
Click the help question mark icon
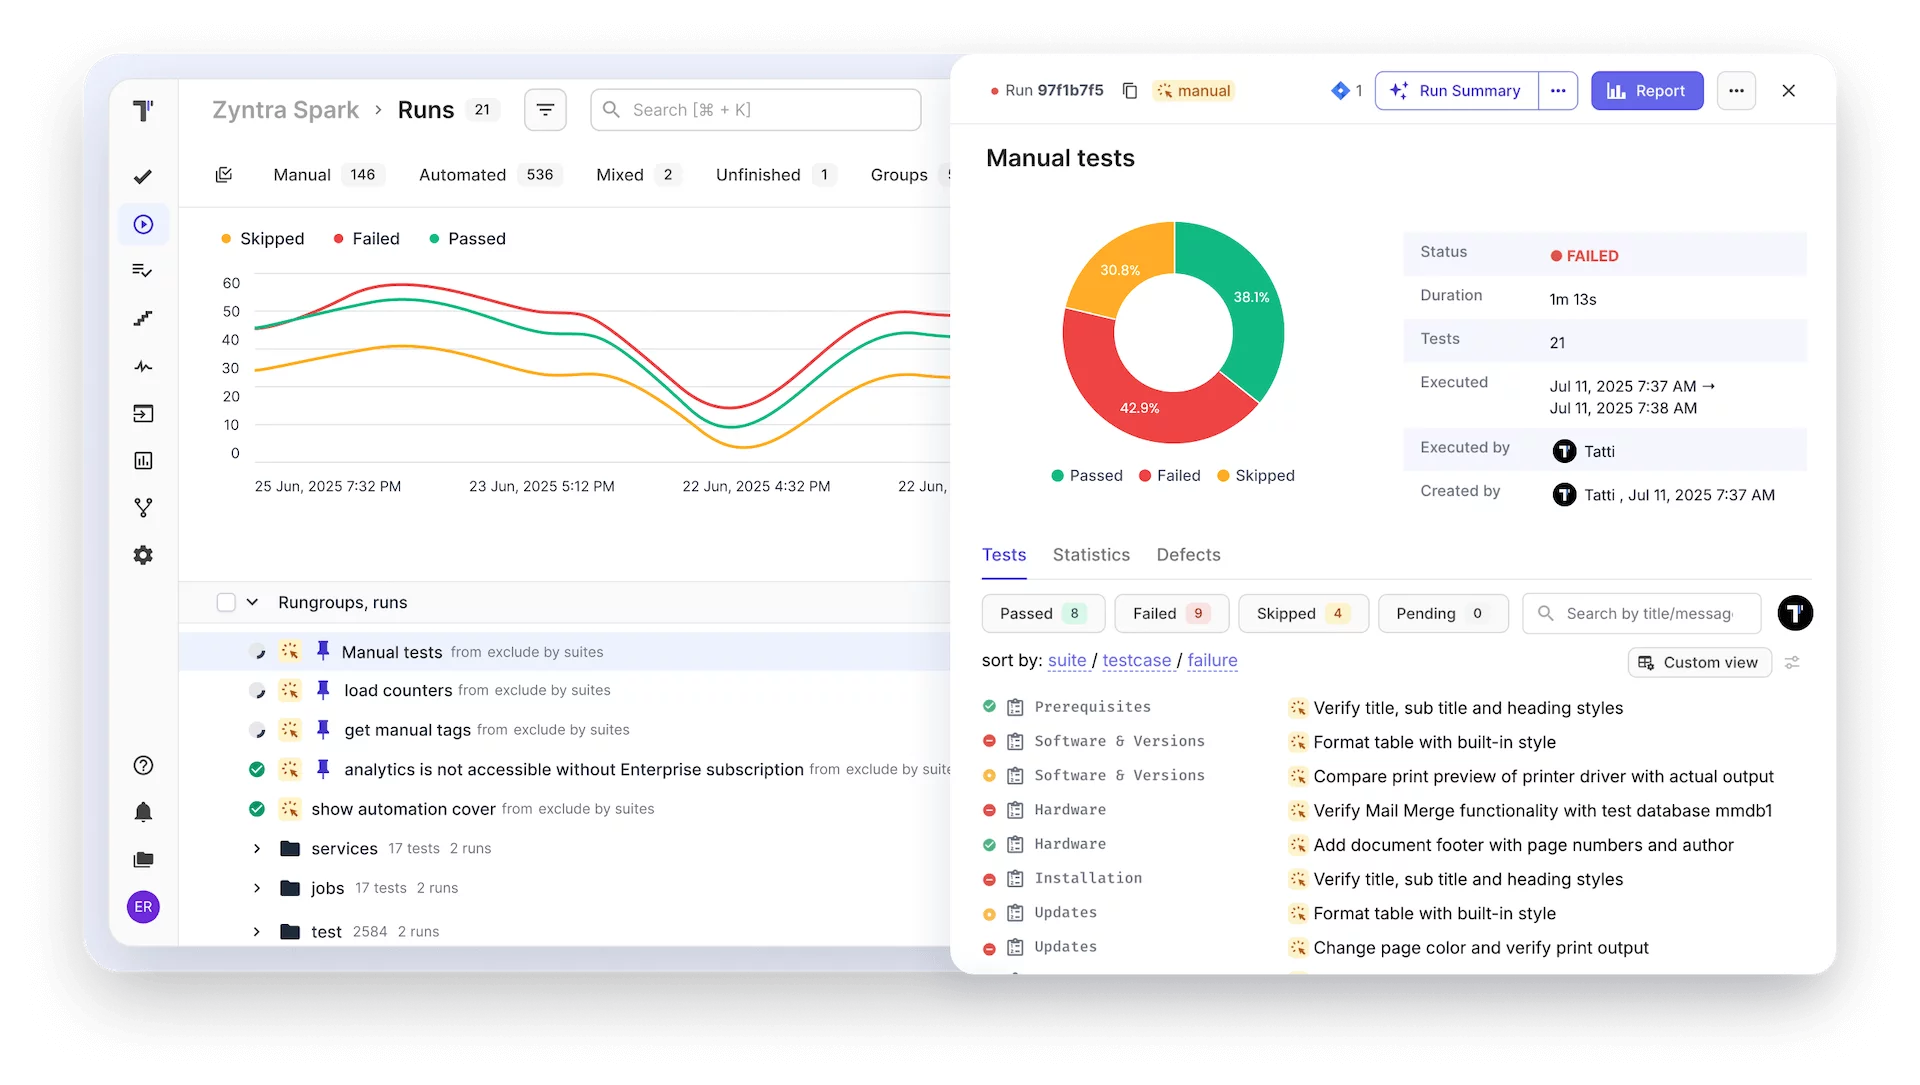pyautogui.click(x=143, y=765)
